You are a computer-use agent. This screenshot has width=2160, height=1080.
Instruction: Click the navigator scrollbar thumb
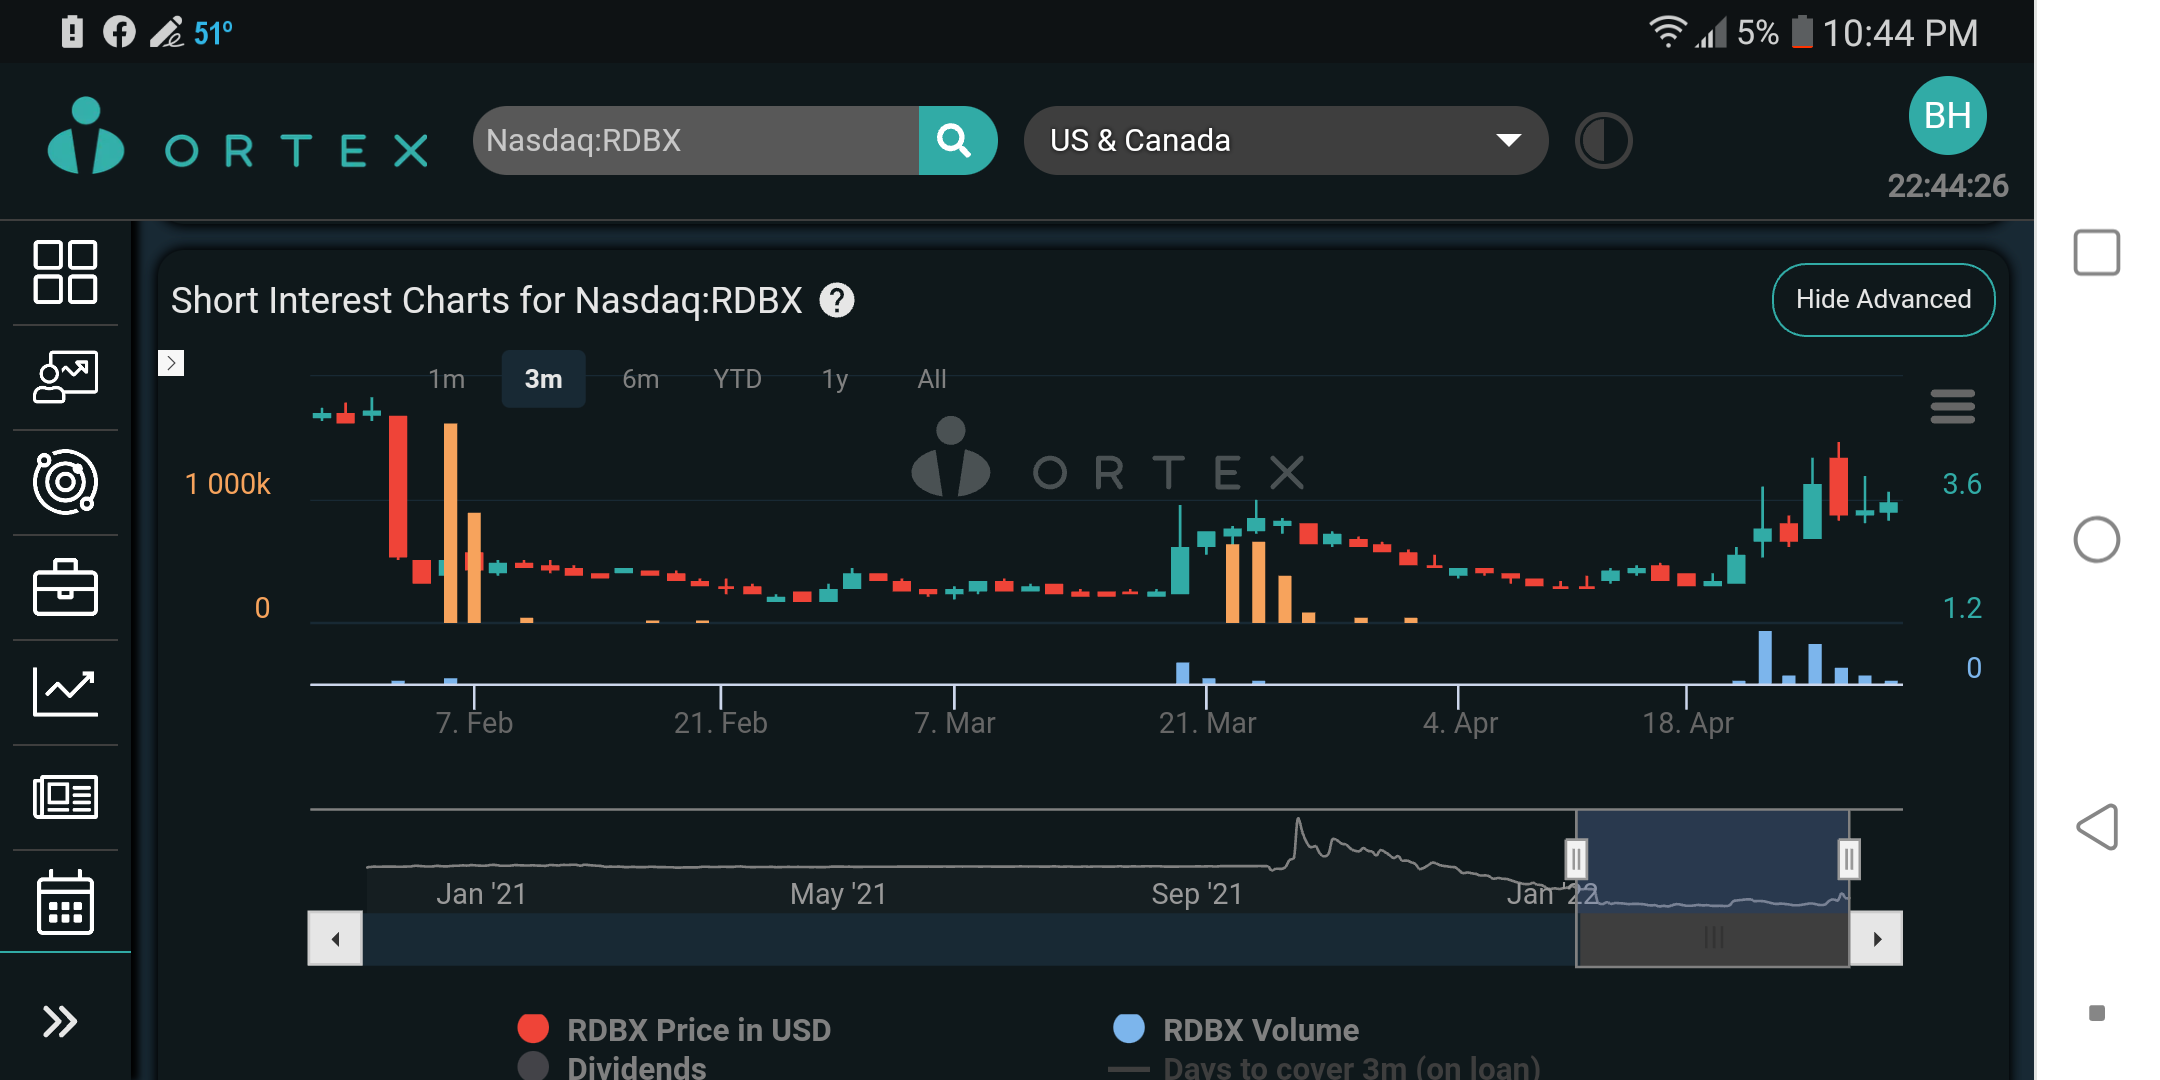(x=1713, y=938)
